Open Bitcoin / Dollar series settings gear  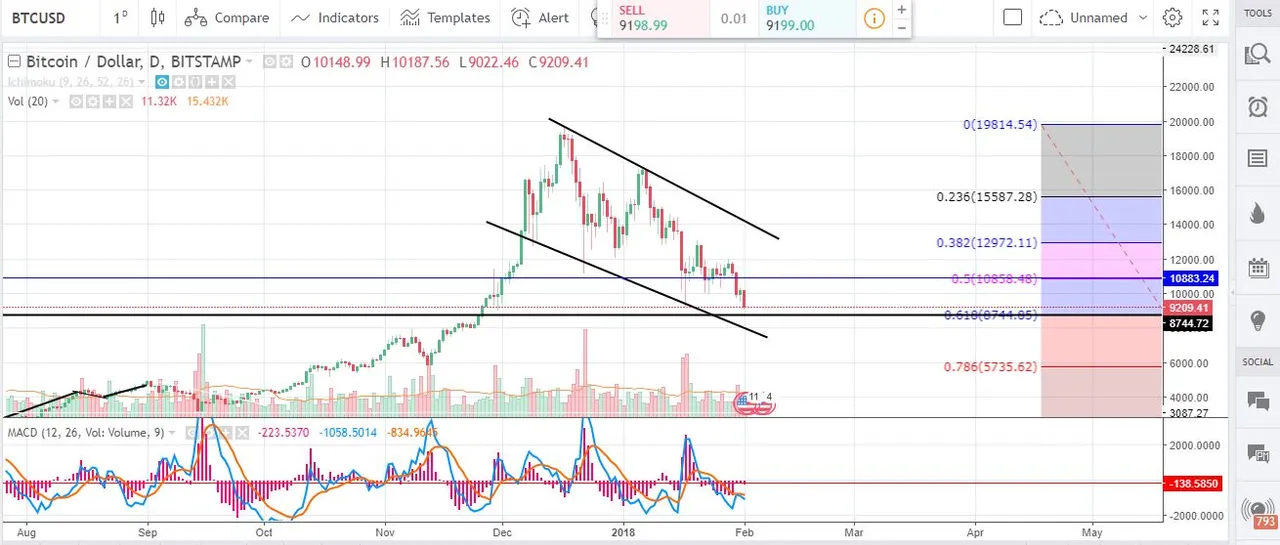[x=286, y=62]
